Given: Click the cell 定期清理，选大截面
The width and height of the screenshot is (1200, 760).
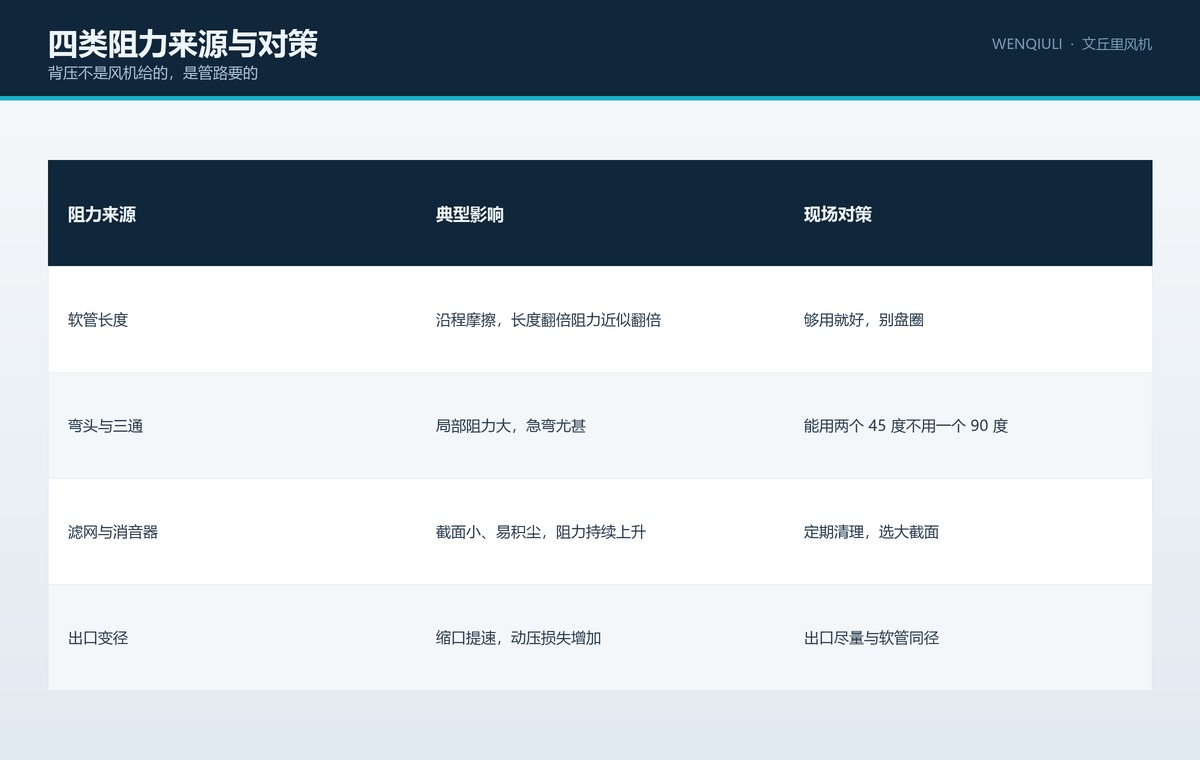Looking at the screenshot, I should tap(968, 532).
